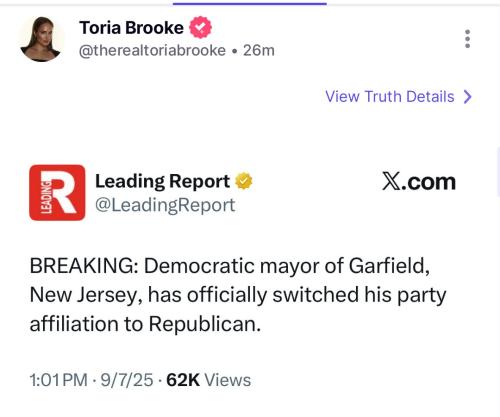Open the three-dot post options menu

[x=468, y=39]
